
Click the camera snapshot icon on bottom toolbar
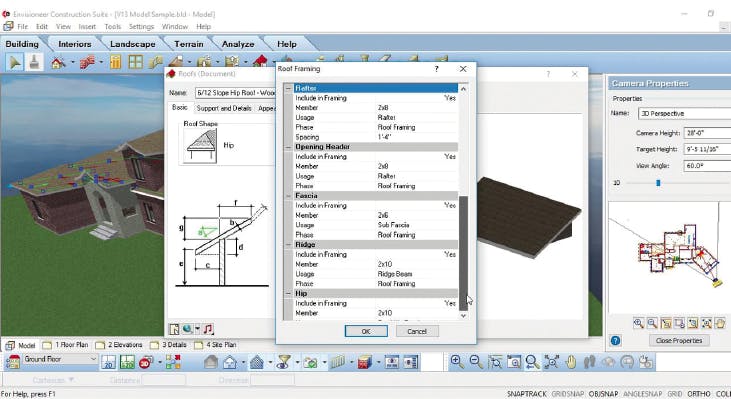pos(310,362)
